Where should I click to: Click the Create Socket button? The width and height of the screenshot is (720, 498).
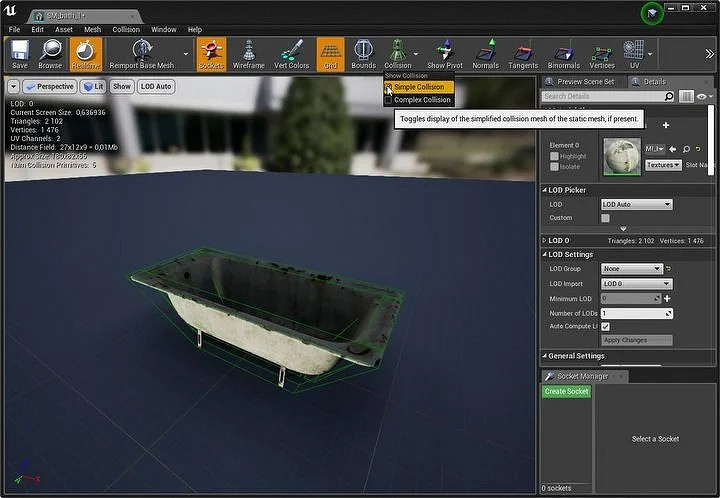pyautogui.click(x=566, y=391)
